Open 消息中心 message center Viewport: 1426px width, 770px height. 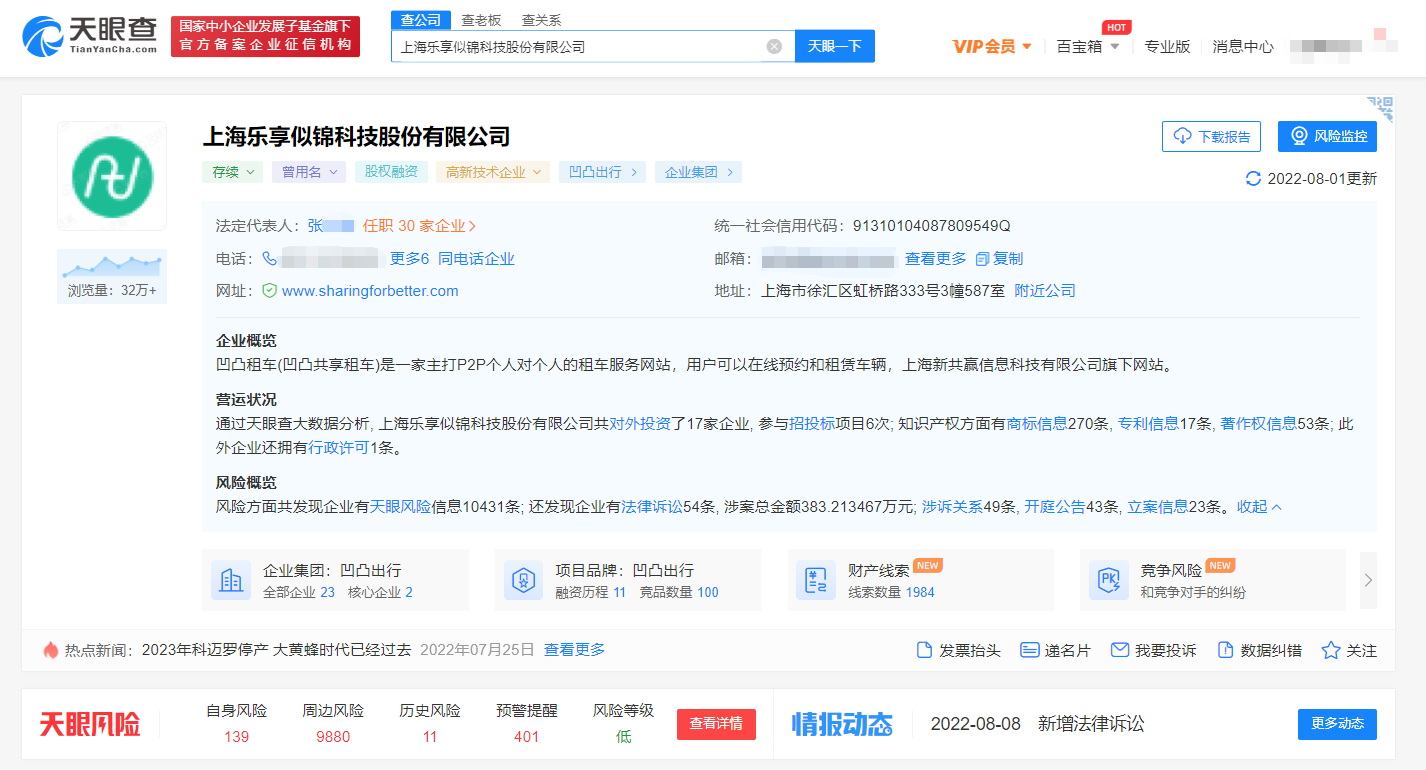point(1243,46)
